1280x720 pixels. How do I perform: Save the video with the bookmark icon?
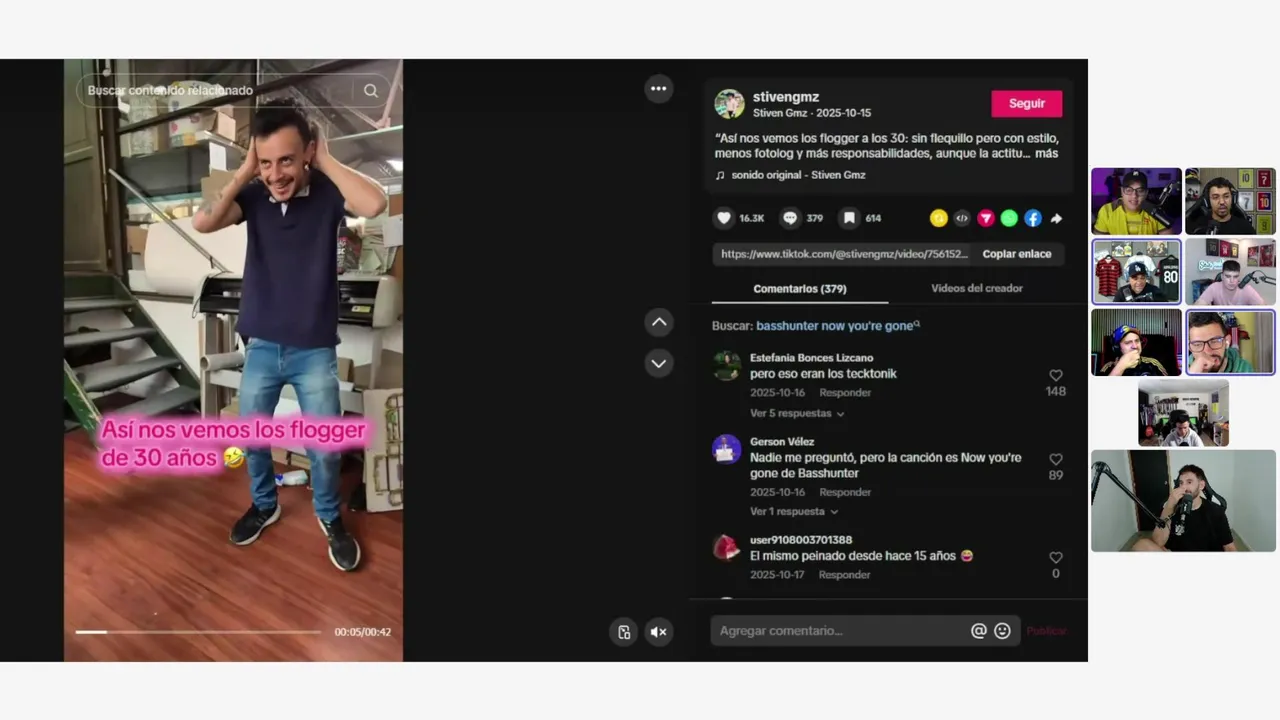[848, 218]
